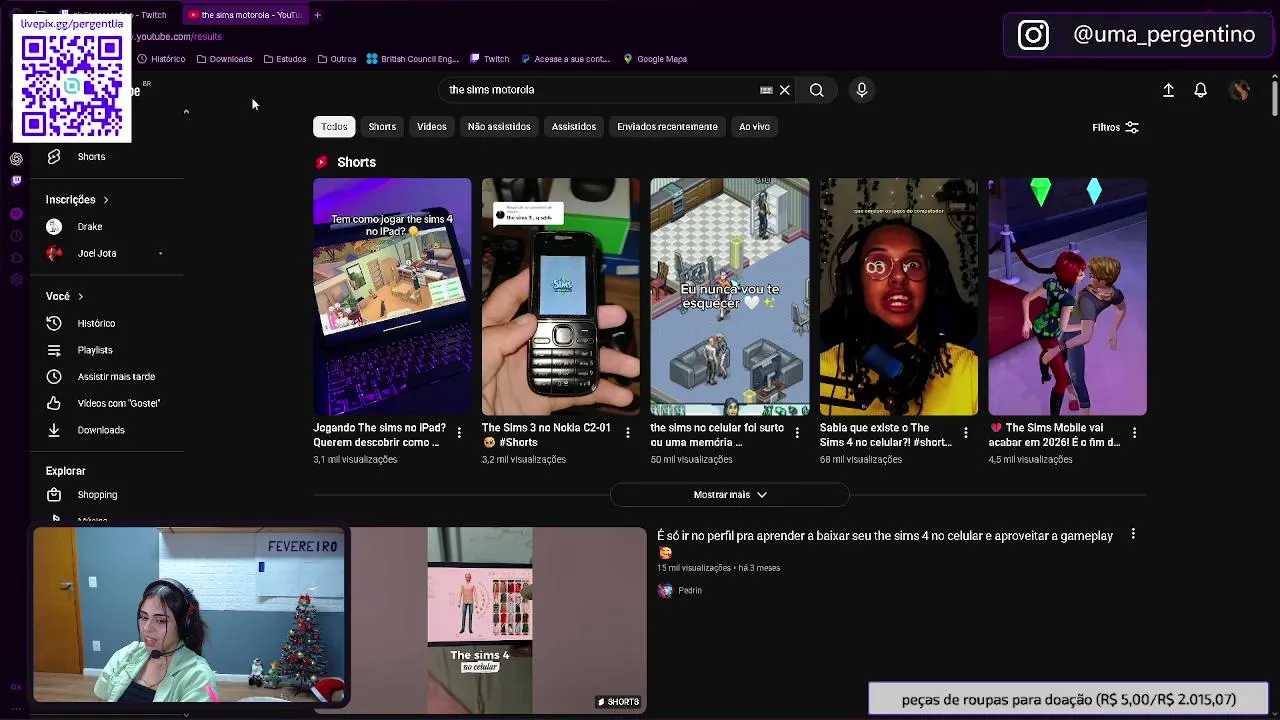
Task: Switch to the sims motorola YouTube tab
Action: pos(245,15)
